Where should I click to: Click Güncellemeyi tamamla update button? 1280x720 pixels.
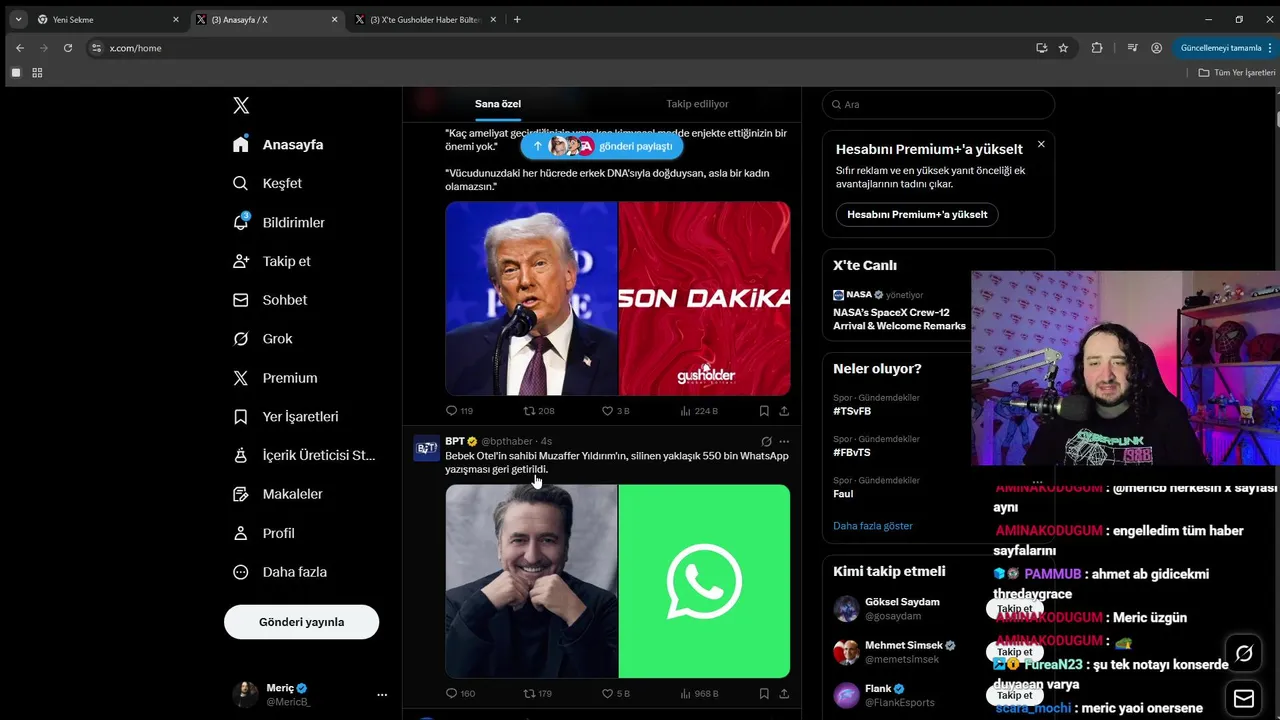click(1225, 48)
